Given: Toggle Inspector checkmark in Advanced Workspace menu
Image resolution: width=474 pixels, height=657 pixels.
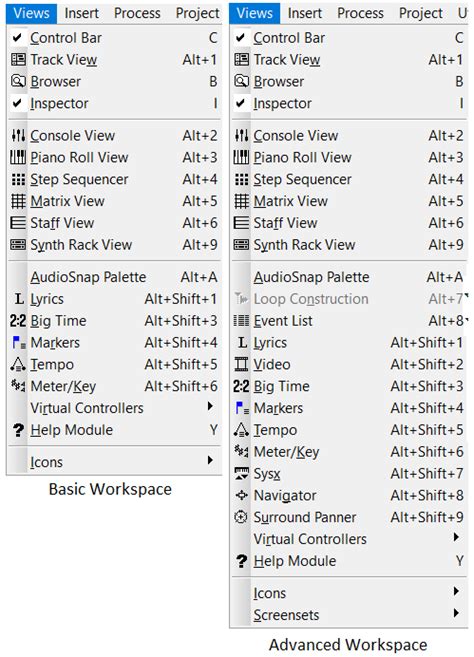Looking at the screenshot, I should [241, 103].
